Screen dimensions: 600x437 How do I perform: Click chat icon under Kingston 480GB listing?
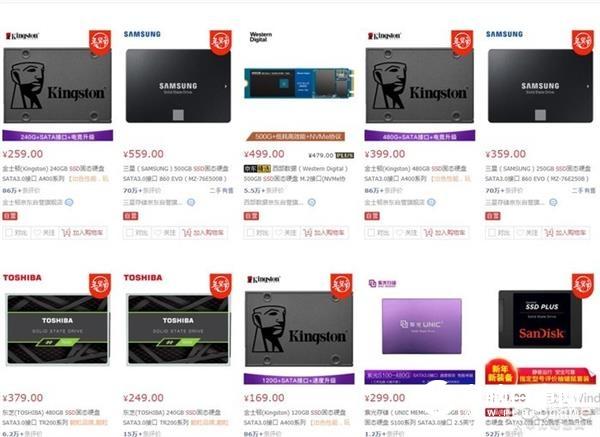tap(431, 202)
